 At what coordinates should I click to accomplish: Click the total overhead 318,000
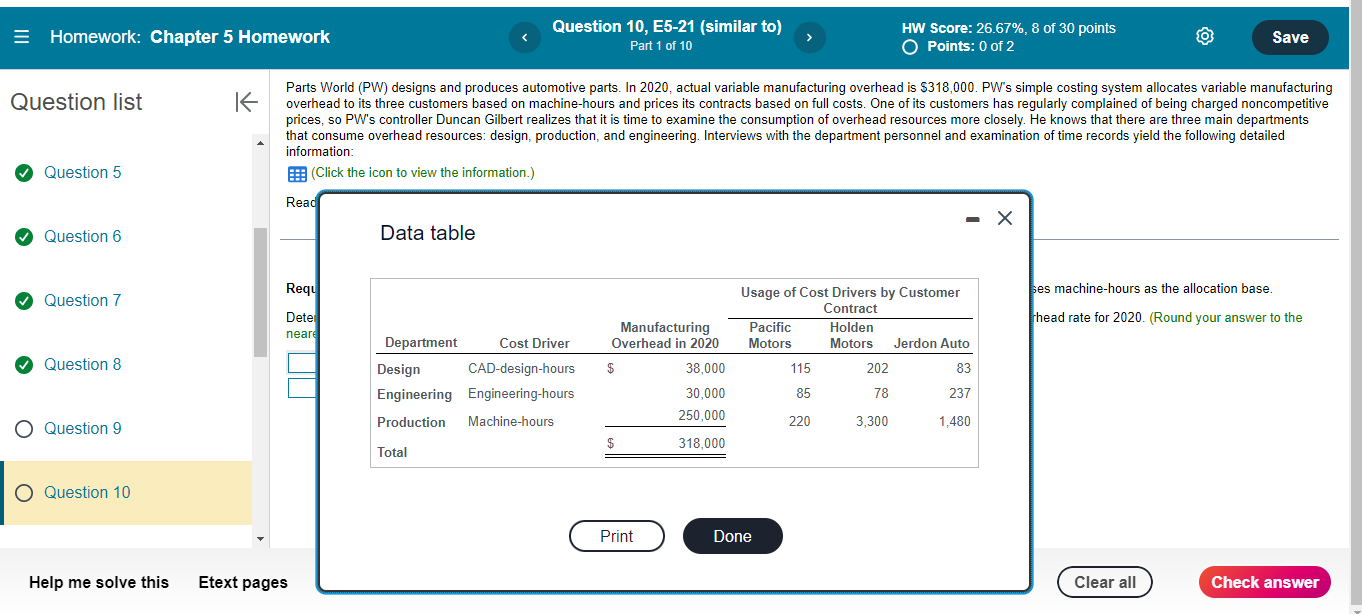click(702, 443)
